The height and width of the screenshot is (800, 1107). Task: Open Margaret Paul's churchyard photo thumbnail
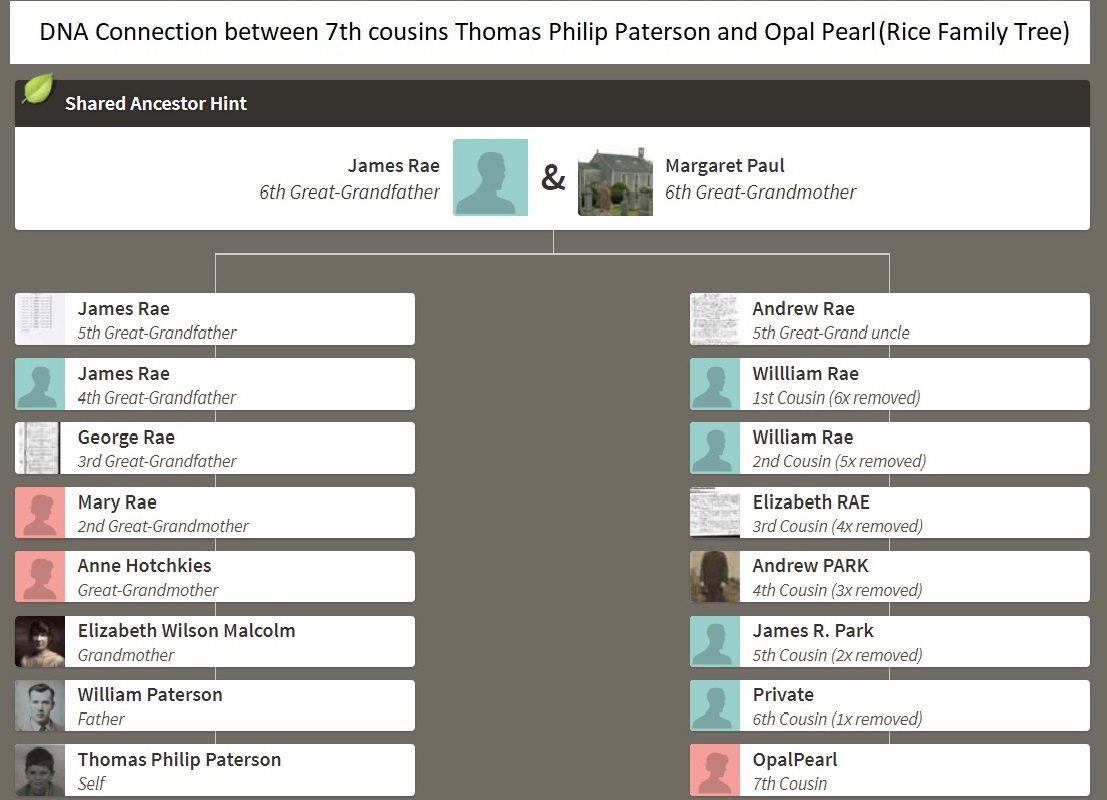click(615, 180)
